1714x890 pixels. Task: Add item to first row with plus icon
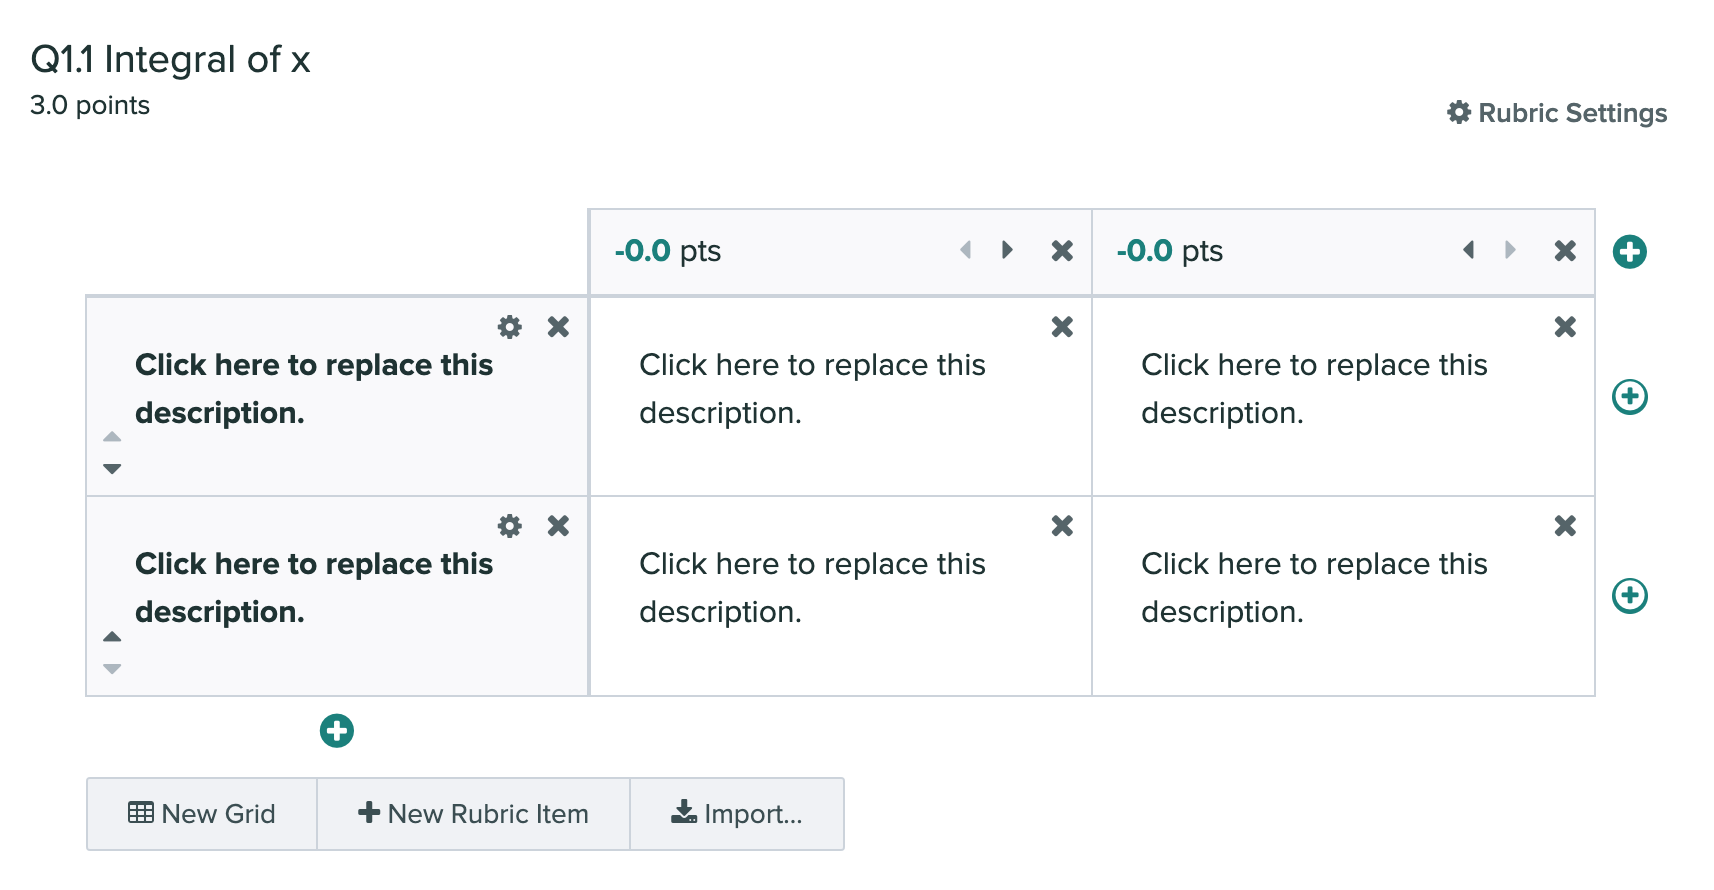point(1630,397)
